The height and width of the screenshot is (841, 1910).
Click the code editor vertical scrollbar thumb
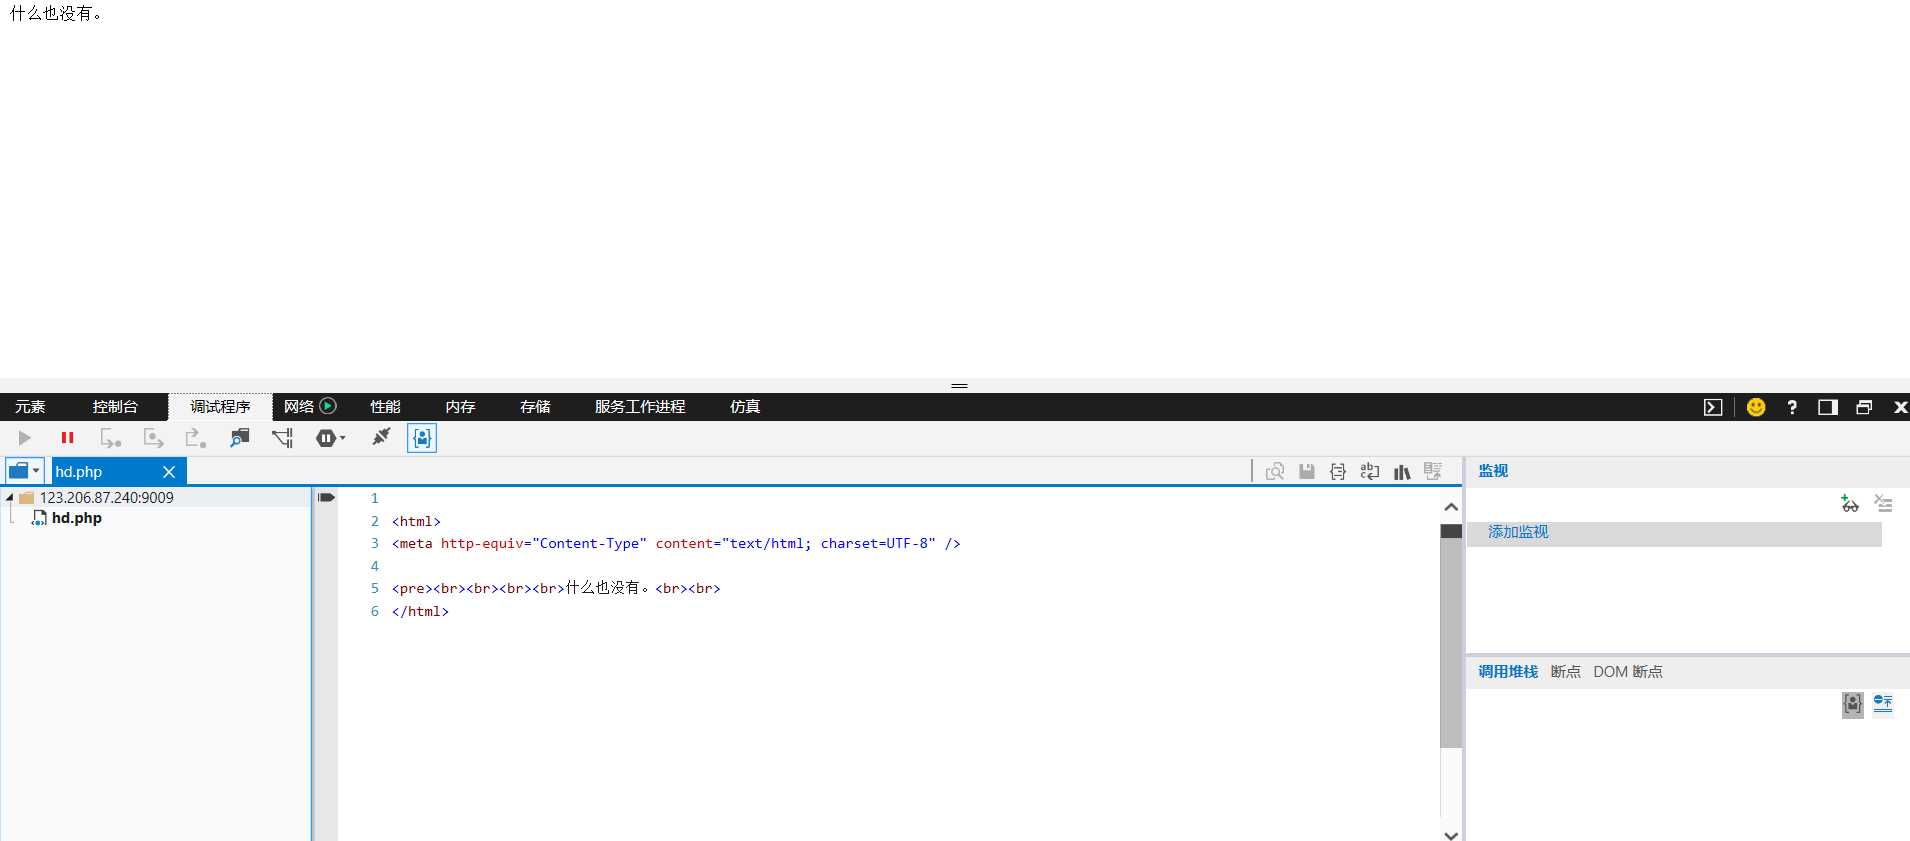point(1451,636)
